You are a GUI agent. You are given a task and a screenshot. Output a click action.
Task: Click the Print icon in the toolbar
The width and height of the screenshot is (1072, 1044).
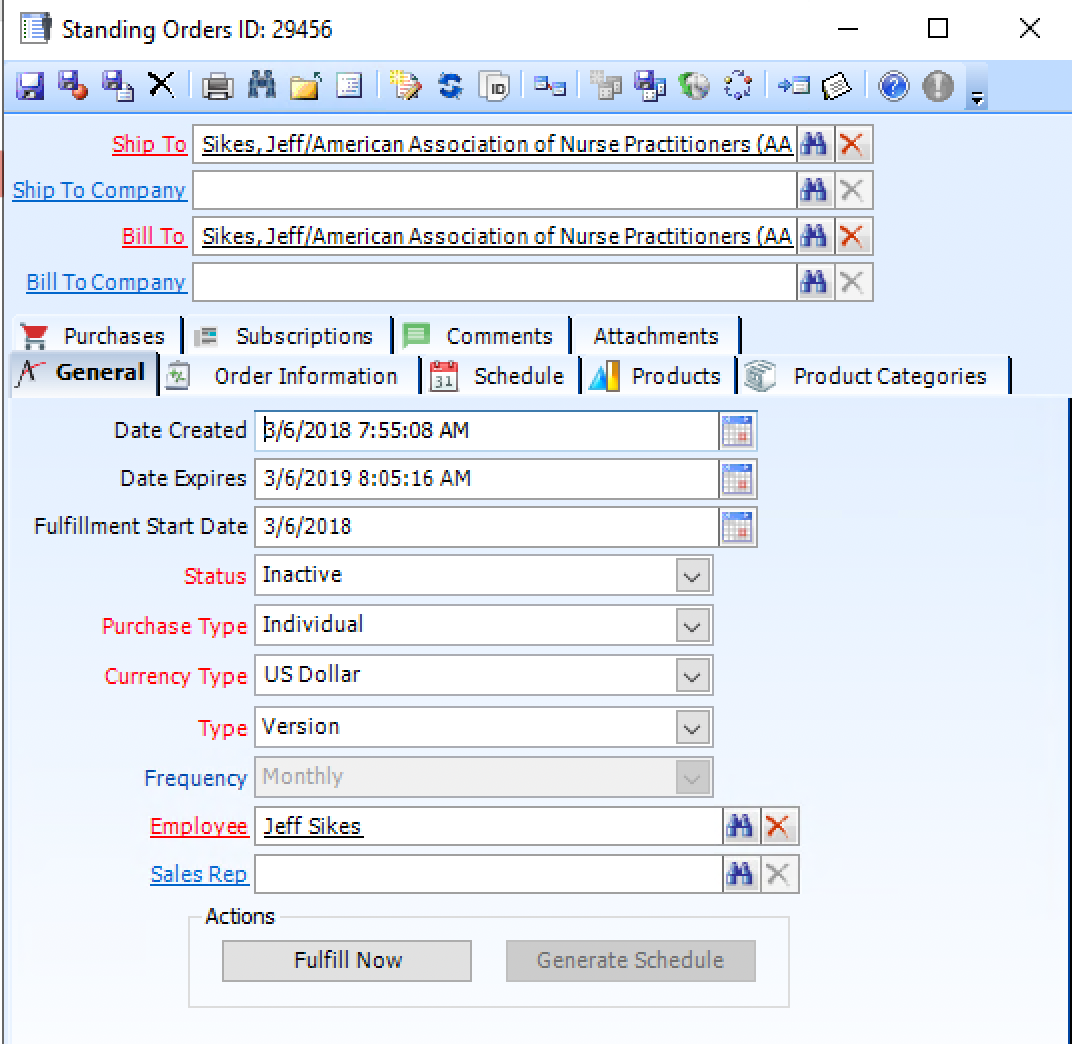tap(217, 87)
